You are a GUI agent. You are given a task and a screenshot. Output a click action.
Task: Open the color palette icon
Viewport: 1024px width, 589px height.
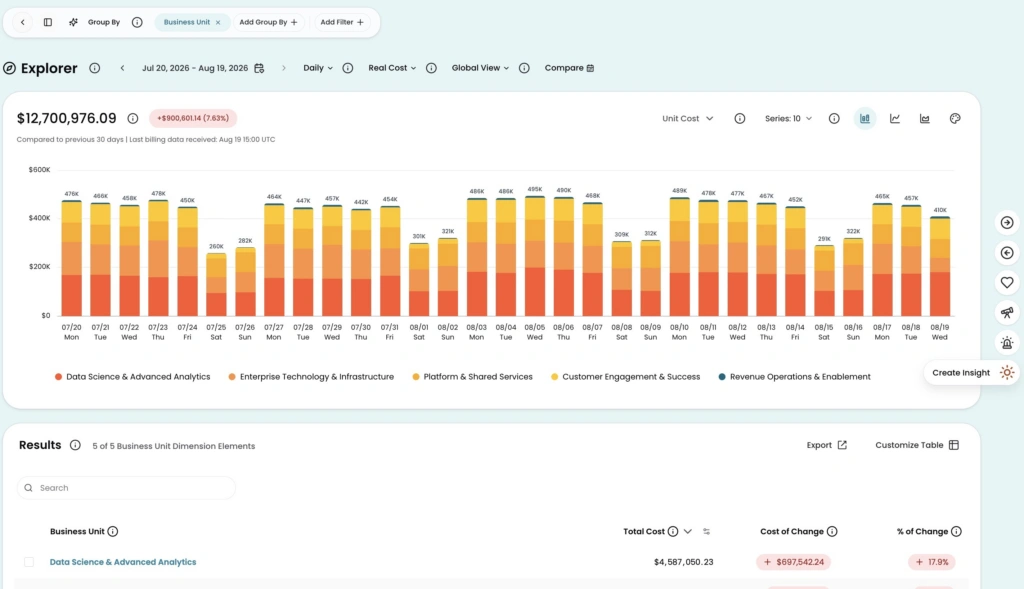pos(955,119)
